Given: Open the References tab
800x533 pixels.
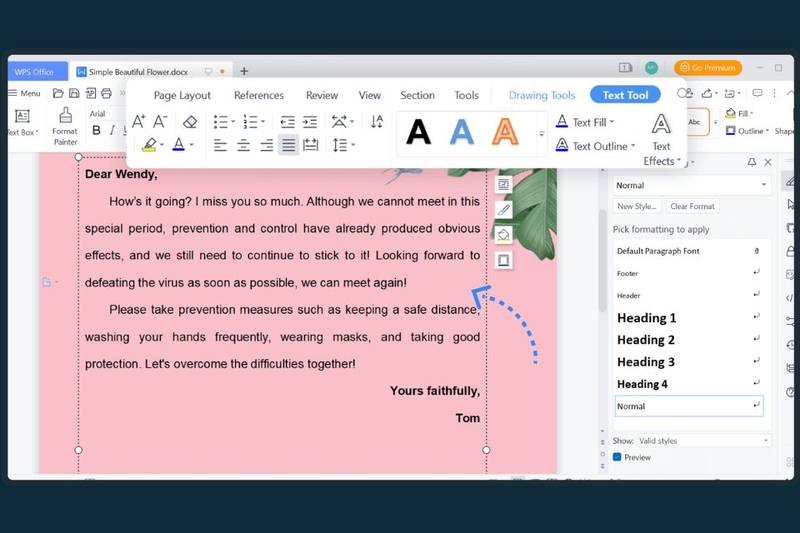Looking at the screenshot, I should (x=259, y=95).
